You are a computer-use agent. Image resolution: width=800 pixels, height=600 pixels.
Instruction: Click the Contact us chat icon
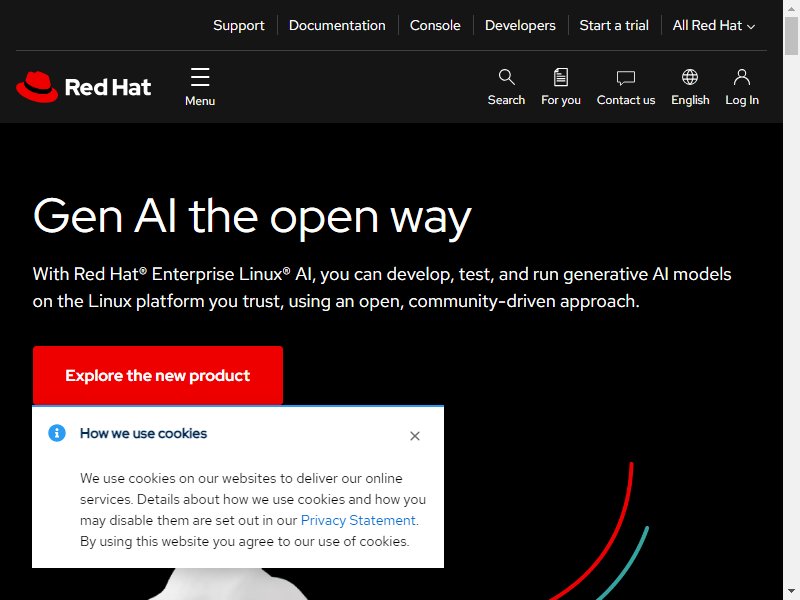pyautogui.click(x=626, y=78)
